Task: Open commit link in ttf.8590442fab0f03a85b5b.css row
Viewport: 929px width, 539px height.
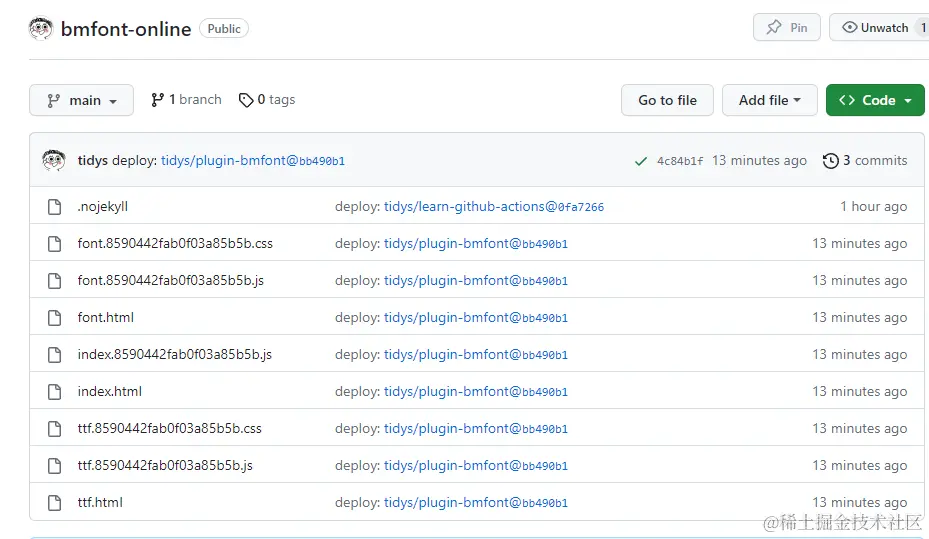Action: coord(476,429)
